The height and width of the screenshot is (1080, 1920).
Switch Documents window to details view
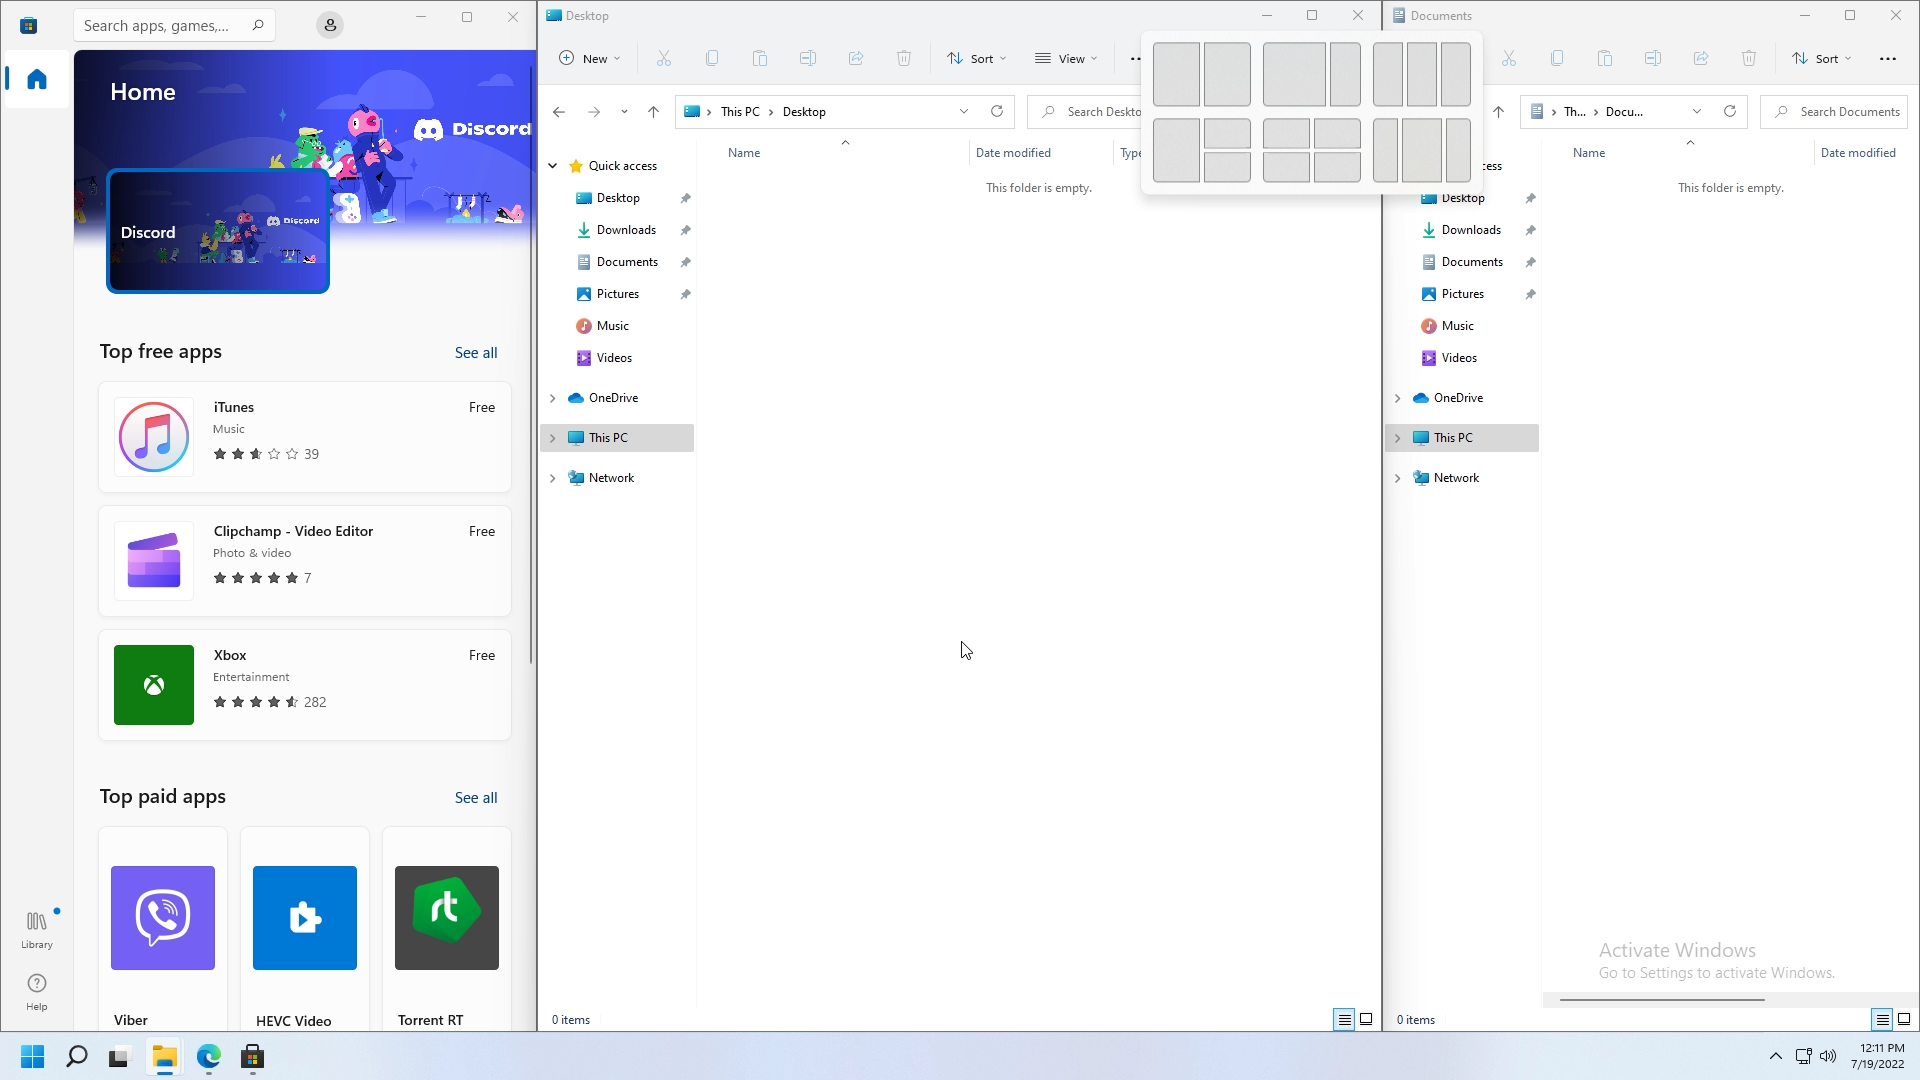(1882, 1020)
